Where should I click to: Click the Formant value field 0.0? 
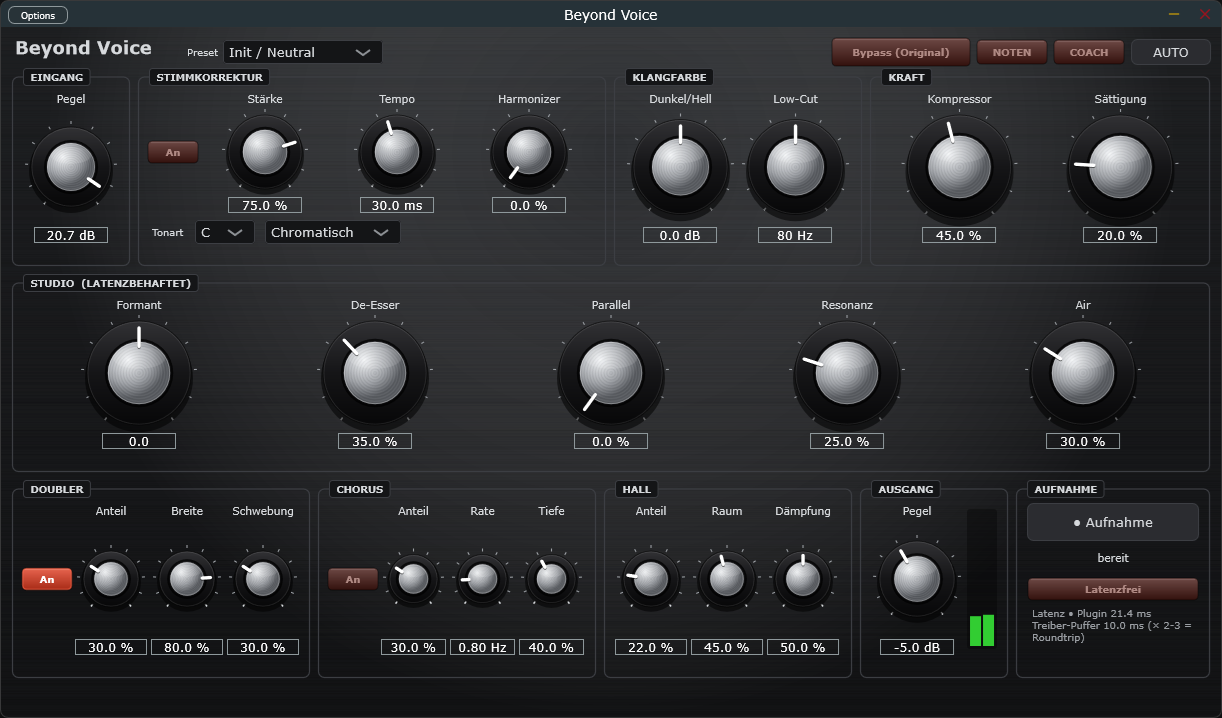pos(139,441)
